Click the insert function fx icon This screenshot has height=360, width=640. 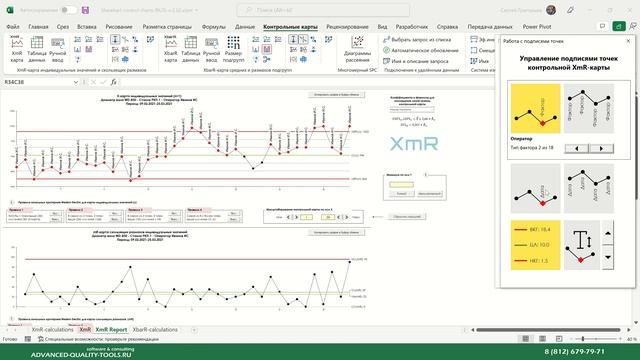(113, 82)
